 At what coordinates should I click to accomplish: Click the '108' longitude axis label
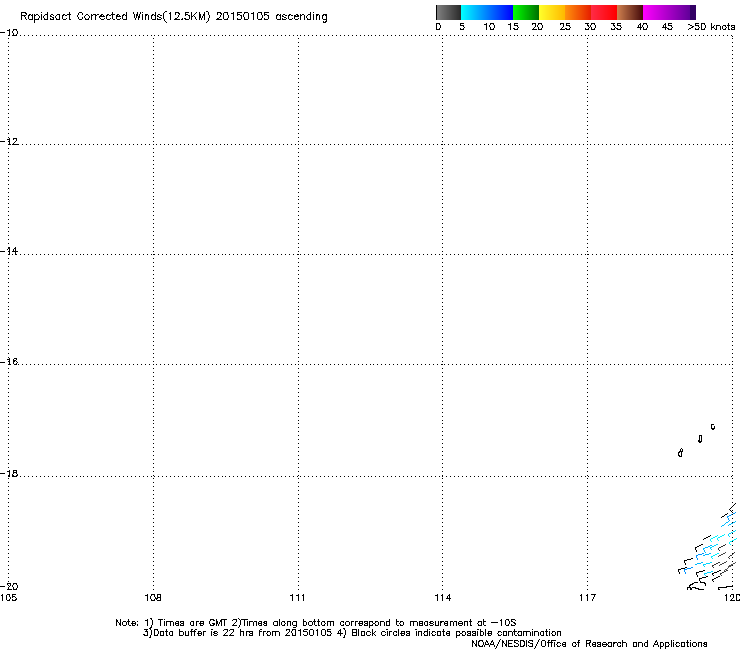pos(153,598)
